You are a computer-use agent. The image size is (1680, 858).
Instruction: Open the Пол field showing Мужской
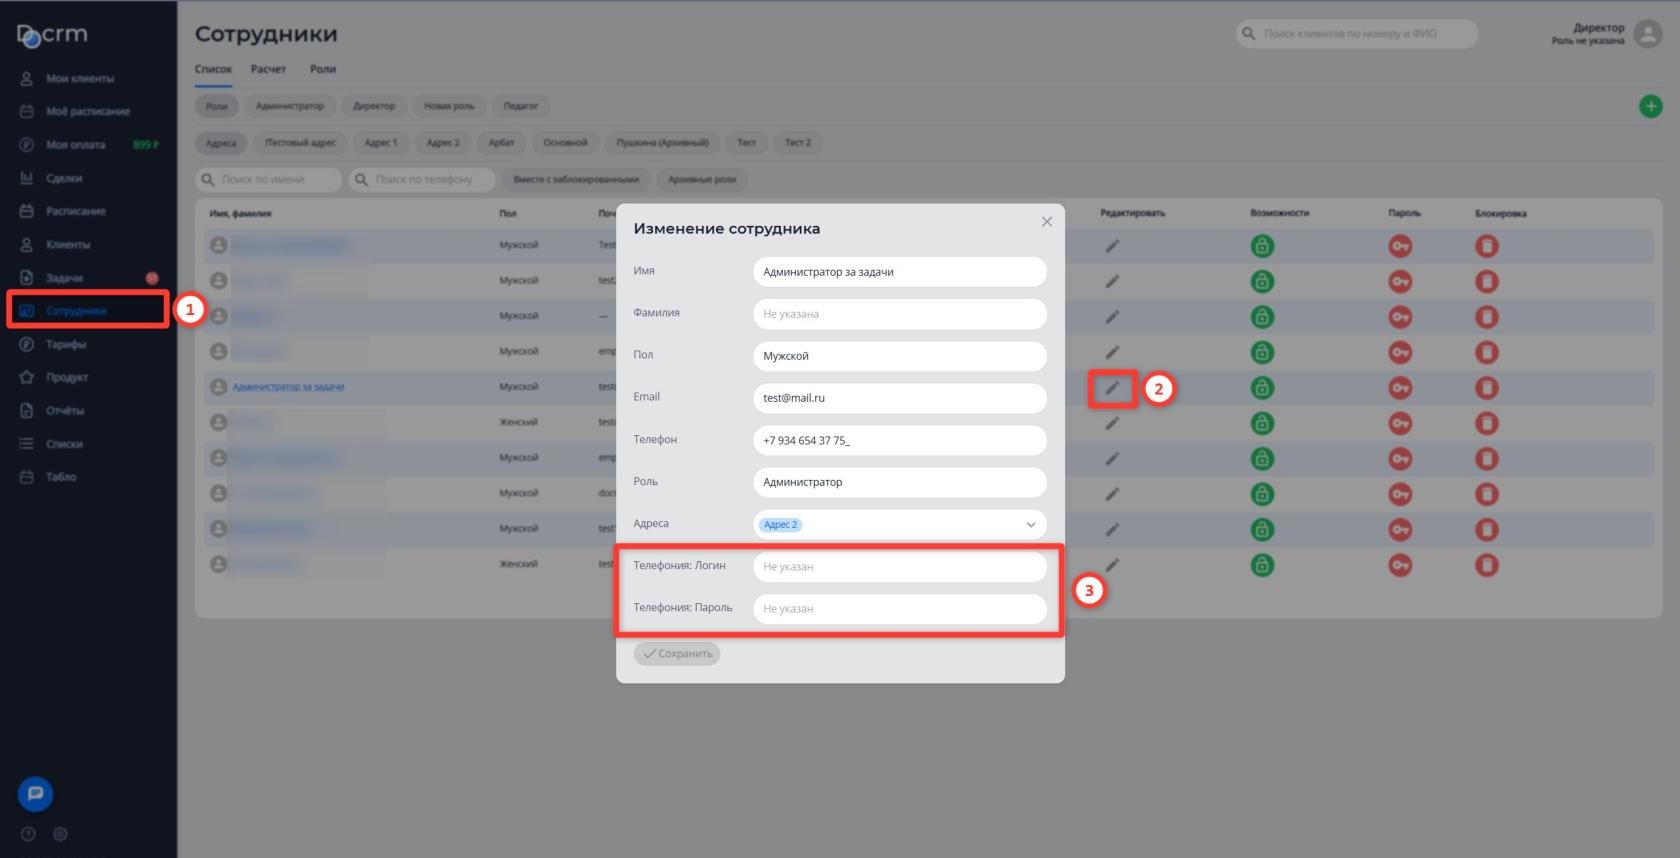[899, 356]
